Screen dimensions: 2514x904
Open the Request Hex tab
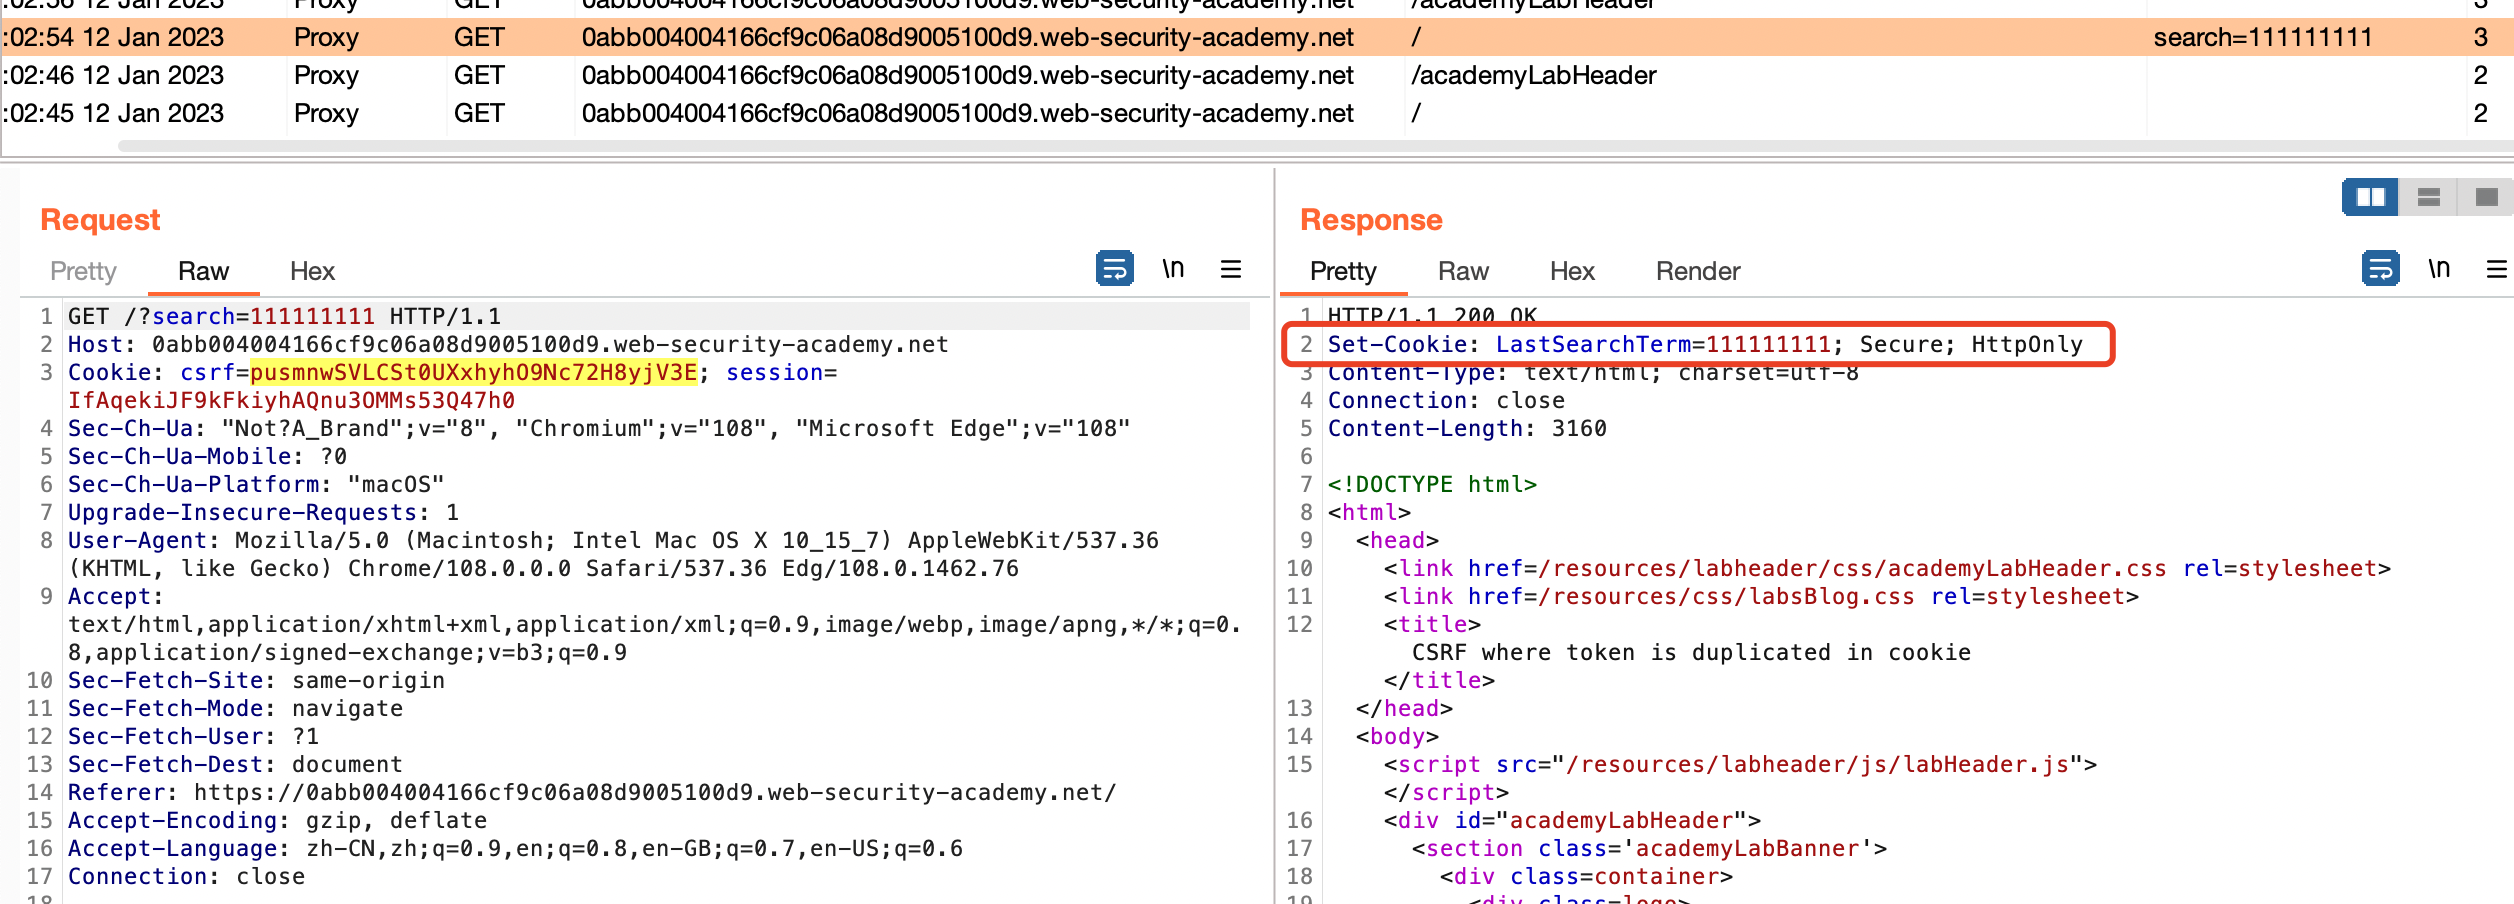point(312,271)
